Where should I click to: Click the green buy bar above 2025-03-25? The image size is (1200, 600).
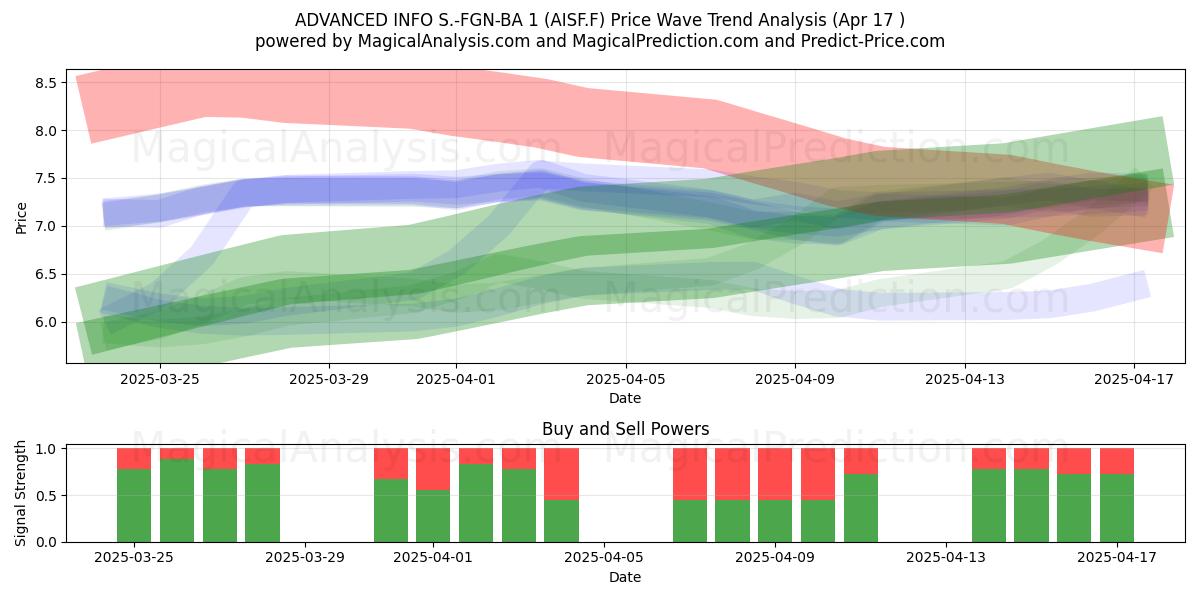pos(134,505)
